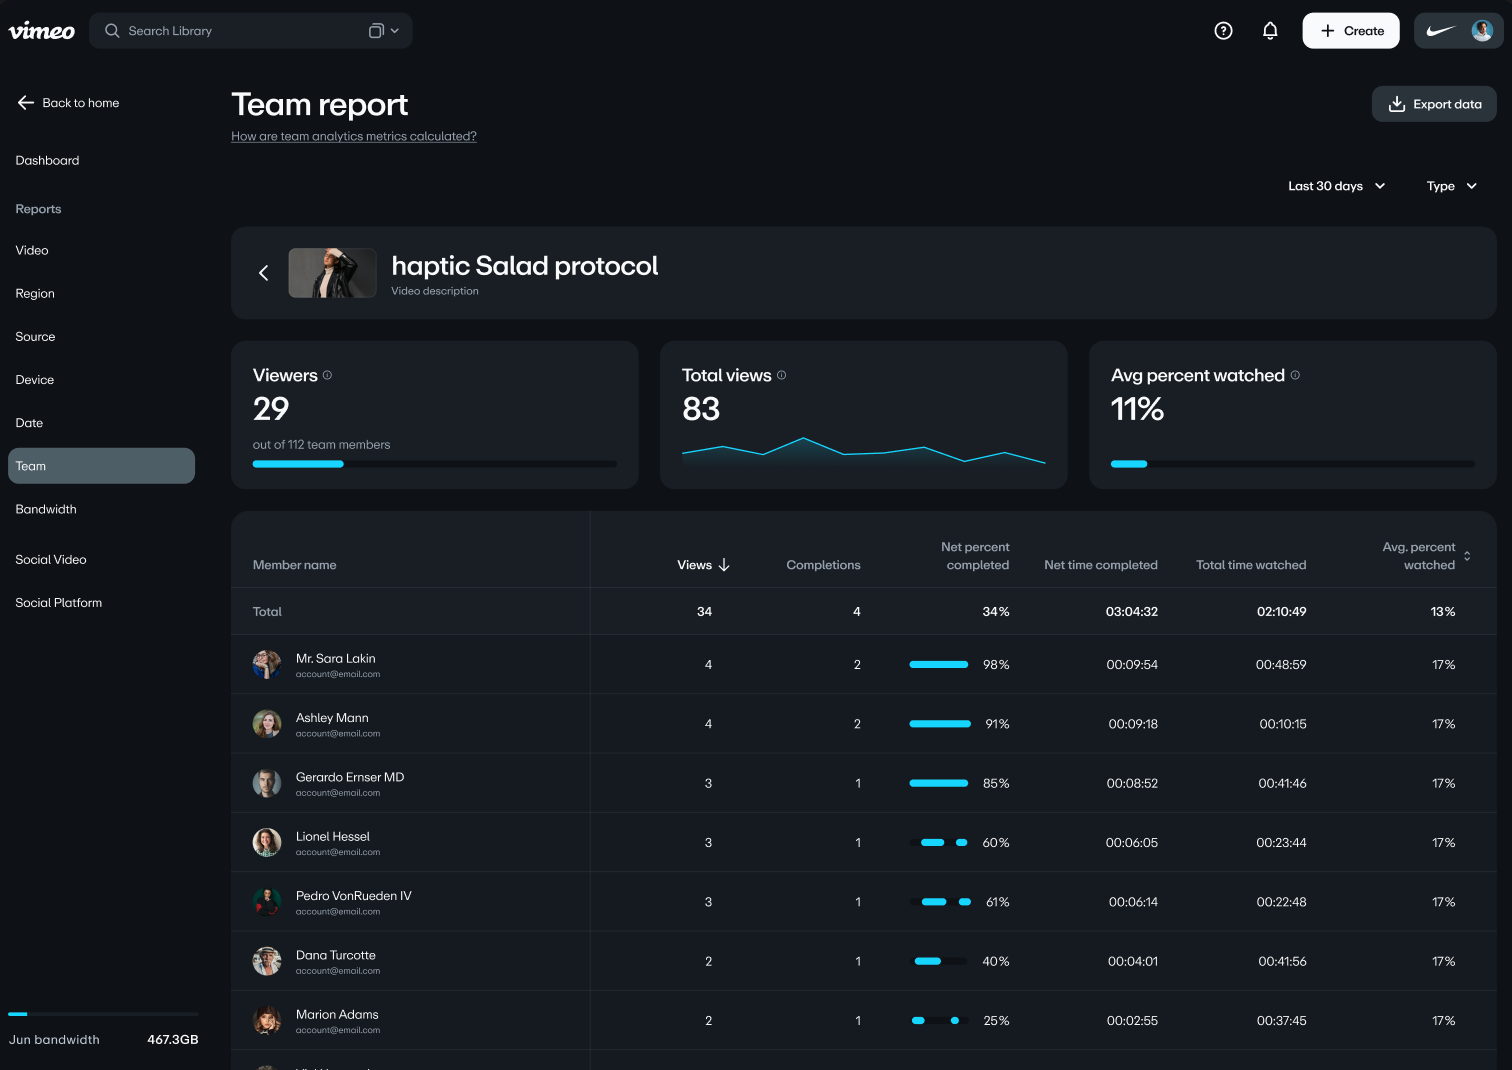Screen dimensions: 1512x1070
Task: Select Region in the Reports sidebar
Action: pos(35,293)
